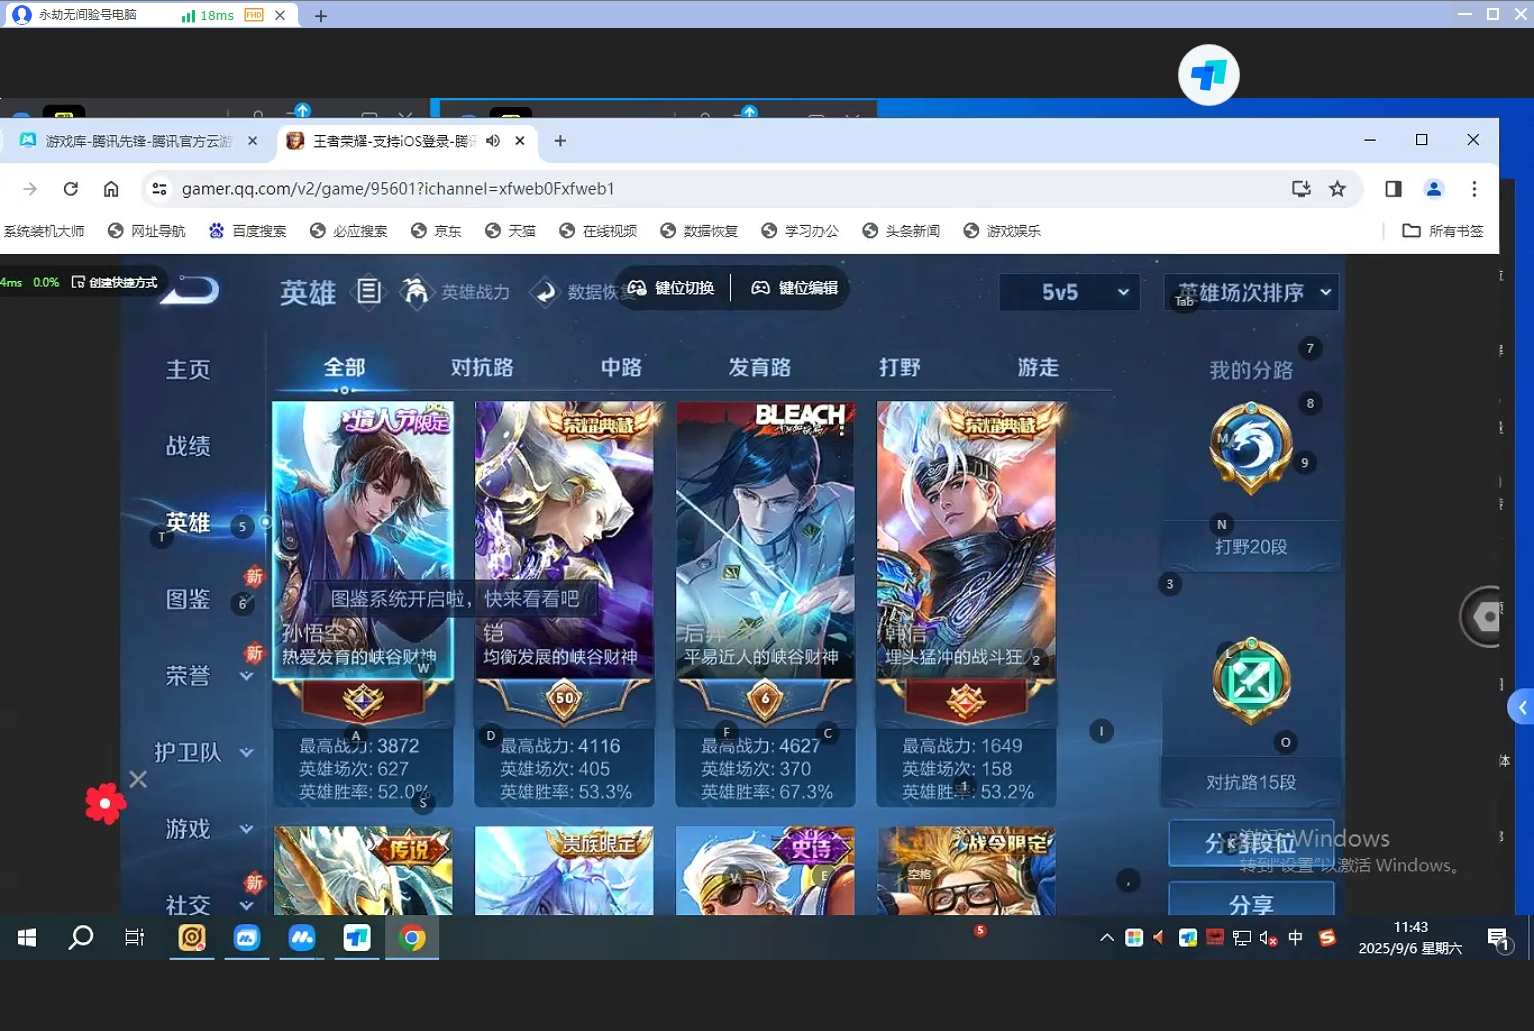Open taskbar search

coord(81,938)
